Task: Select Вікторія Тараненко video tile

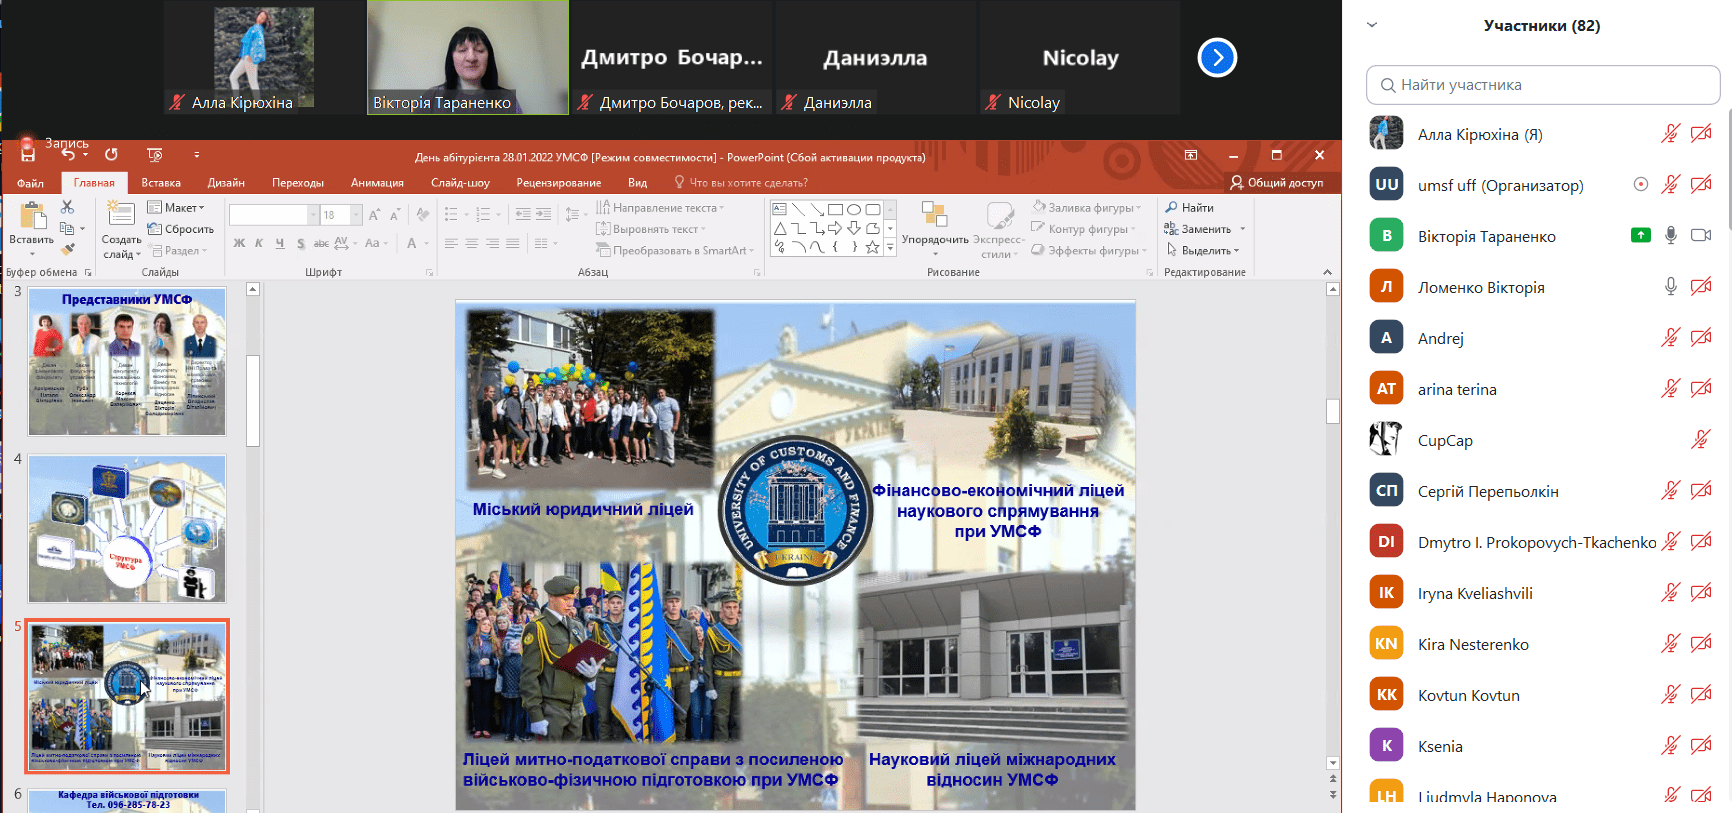Action: pyautogui.click(x=468, y=57)
